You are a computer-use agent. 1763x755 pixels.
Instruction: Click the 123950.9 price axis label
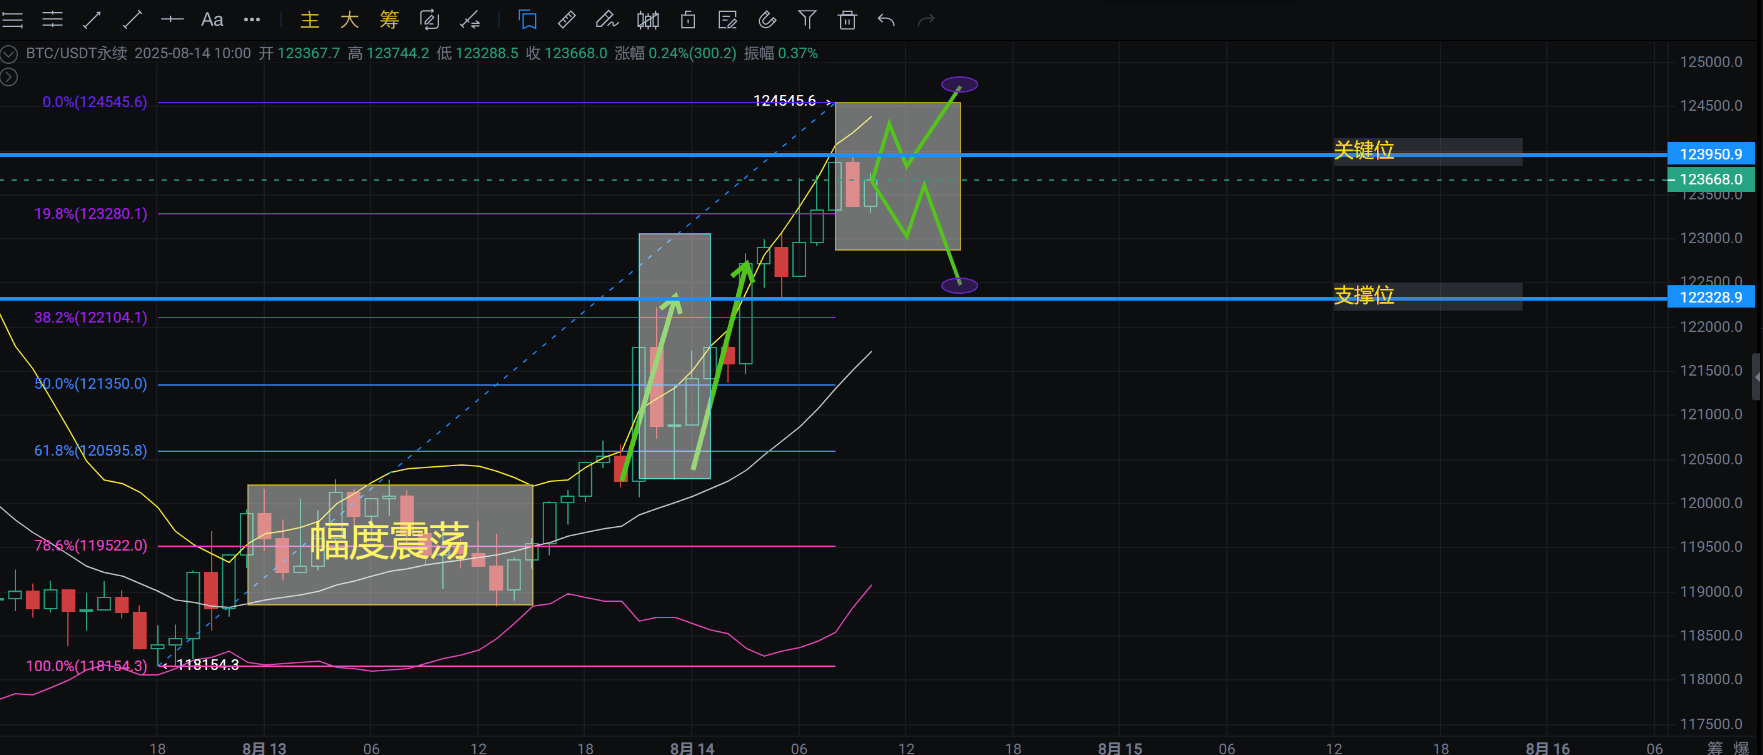pos(1710,154)
